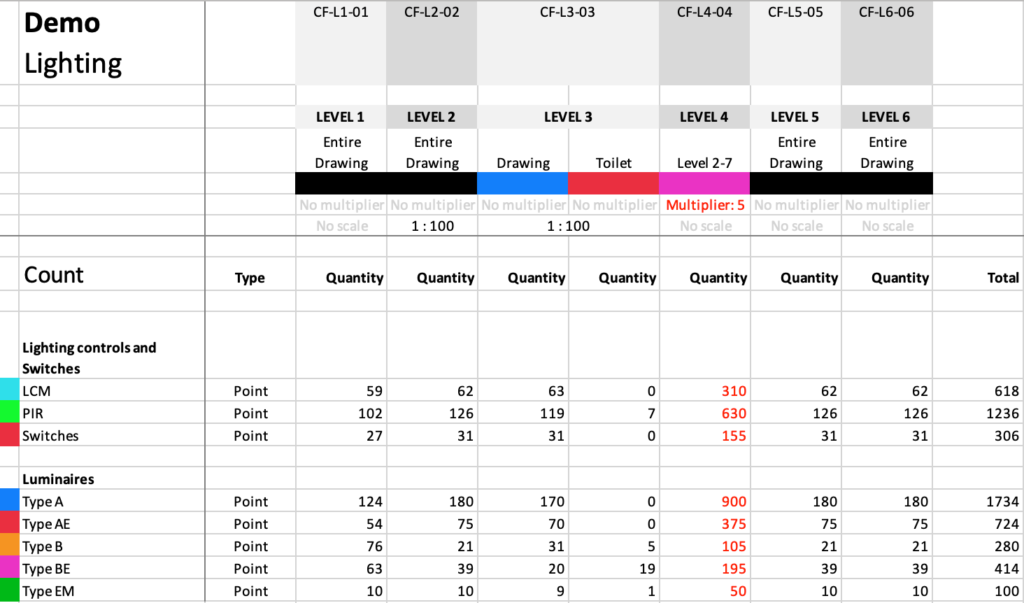This screenshot has height=603, width=1024.
Task: Select the orange color swatch beside Type B
Action: (x=7, y=546)
